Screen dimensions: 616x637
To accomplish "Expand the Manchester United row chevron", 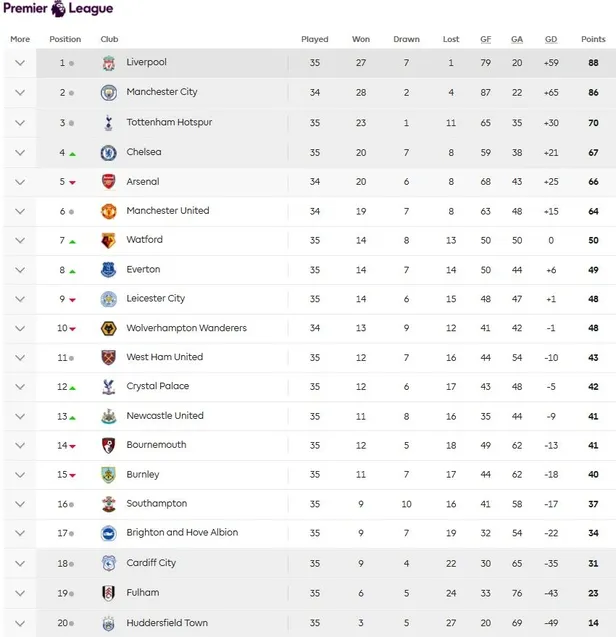I will pos(20,211).
